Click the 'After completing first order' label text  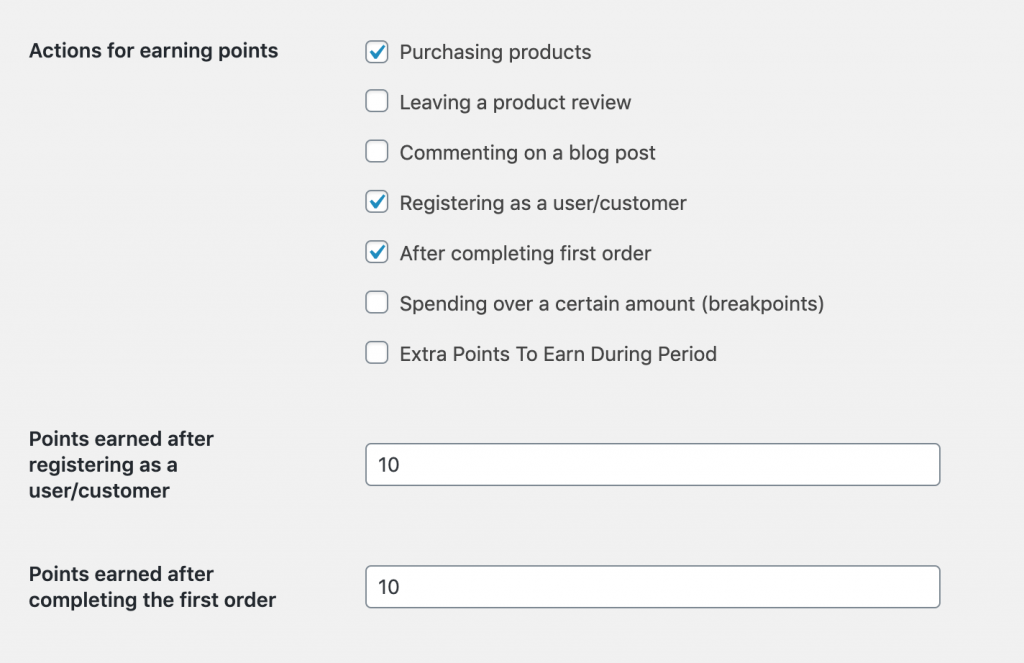point(525,253)
